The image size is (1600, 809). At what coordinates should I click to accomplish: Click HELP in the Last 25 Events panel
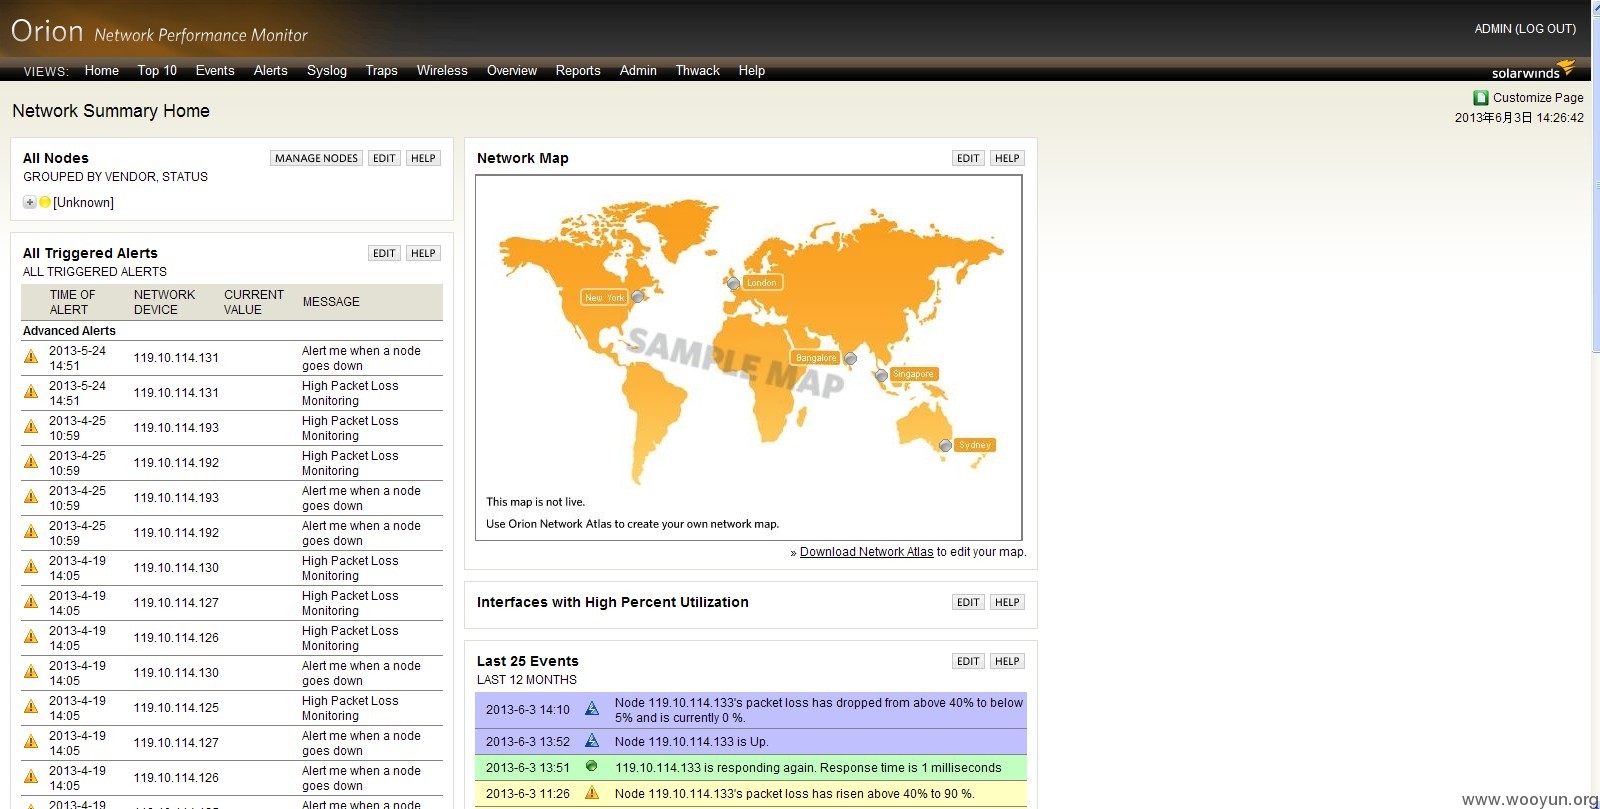click(1007, 661)
